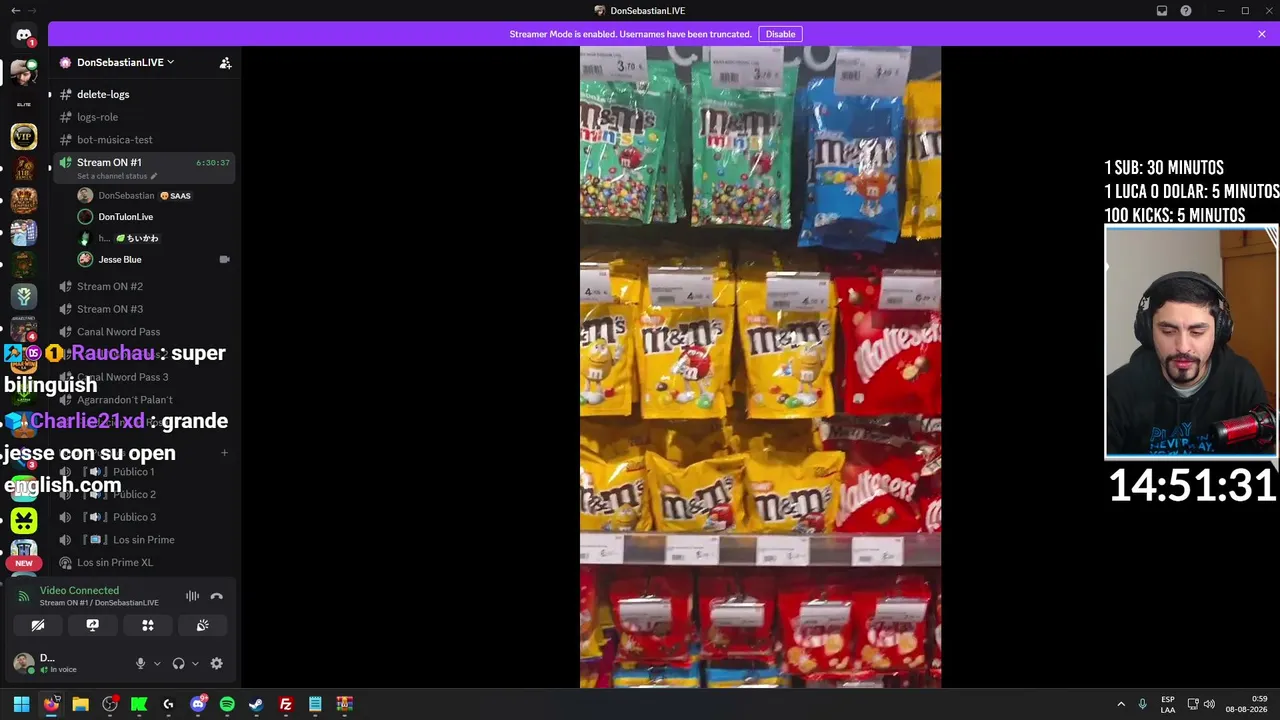Viewport: 1280px width, 720px height.
Task: Switch ESP keyboard language indicator
Action: 1168,704
